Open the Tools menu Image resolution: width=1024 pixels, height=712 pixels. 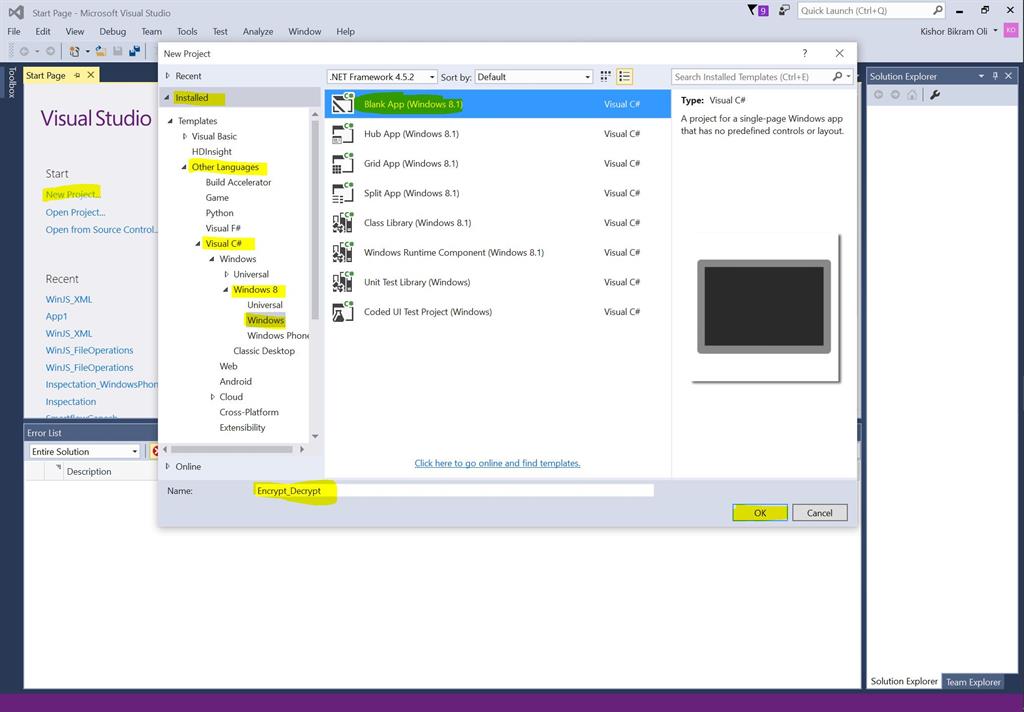point(187,31)
